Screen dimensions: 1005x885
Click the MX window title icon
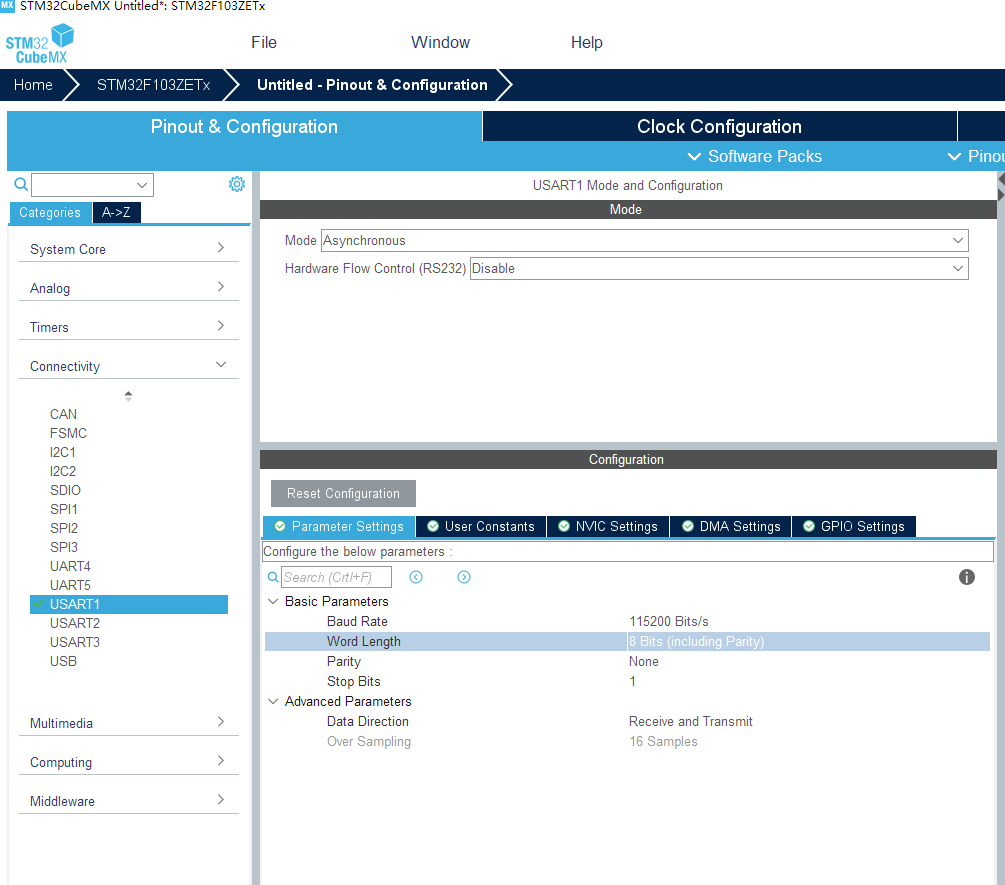tap(7, 6)
